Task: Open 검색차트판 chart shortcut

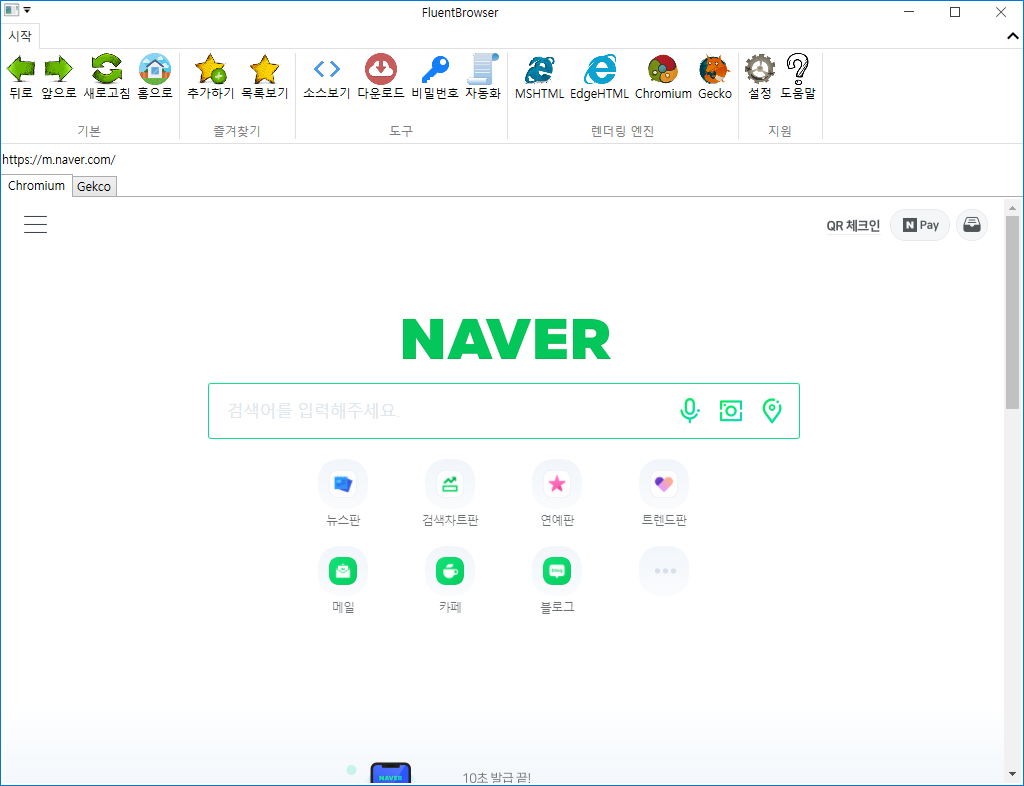Action: (450, 493)
